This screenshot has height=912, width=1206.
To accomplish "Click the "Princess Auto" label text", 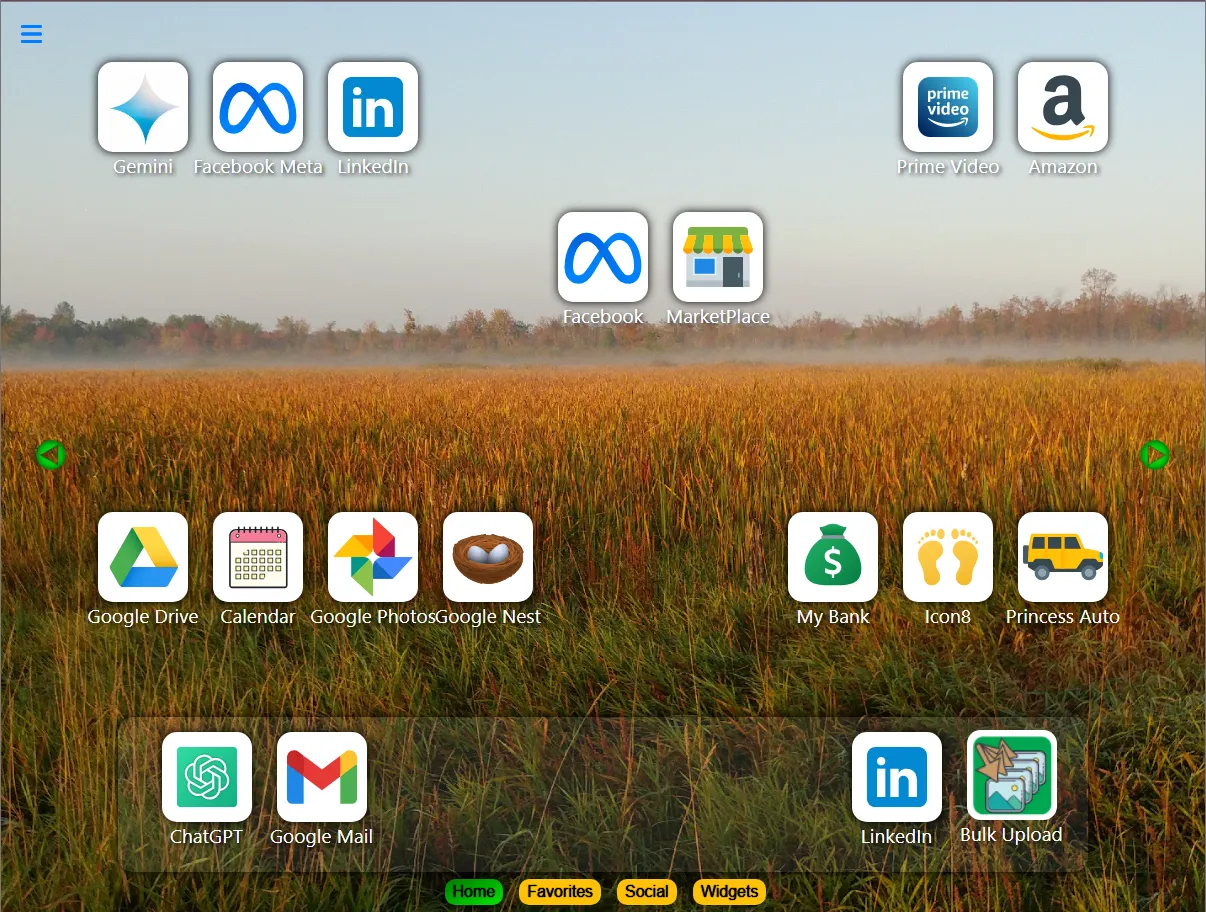I will coord(1063,617).
